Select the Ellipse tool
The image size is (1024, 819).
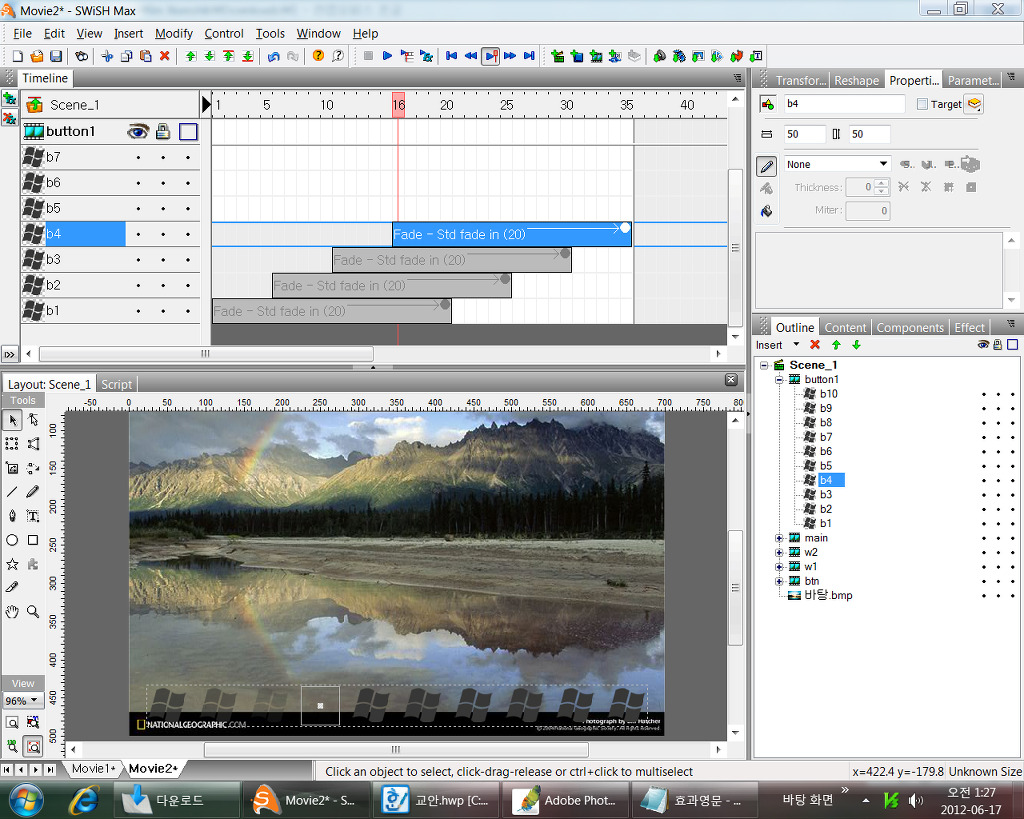tap(12, 540)
